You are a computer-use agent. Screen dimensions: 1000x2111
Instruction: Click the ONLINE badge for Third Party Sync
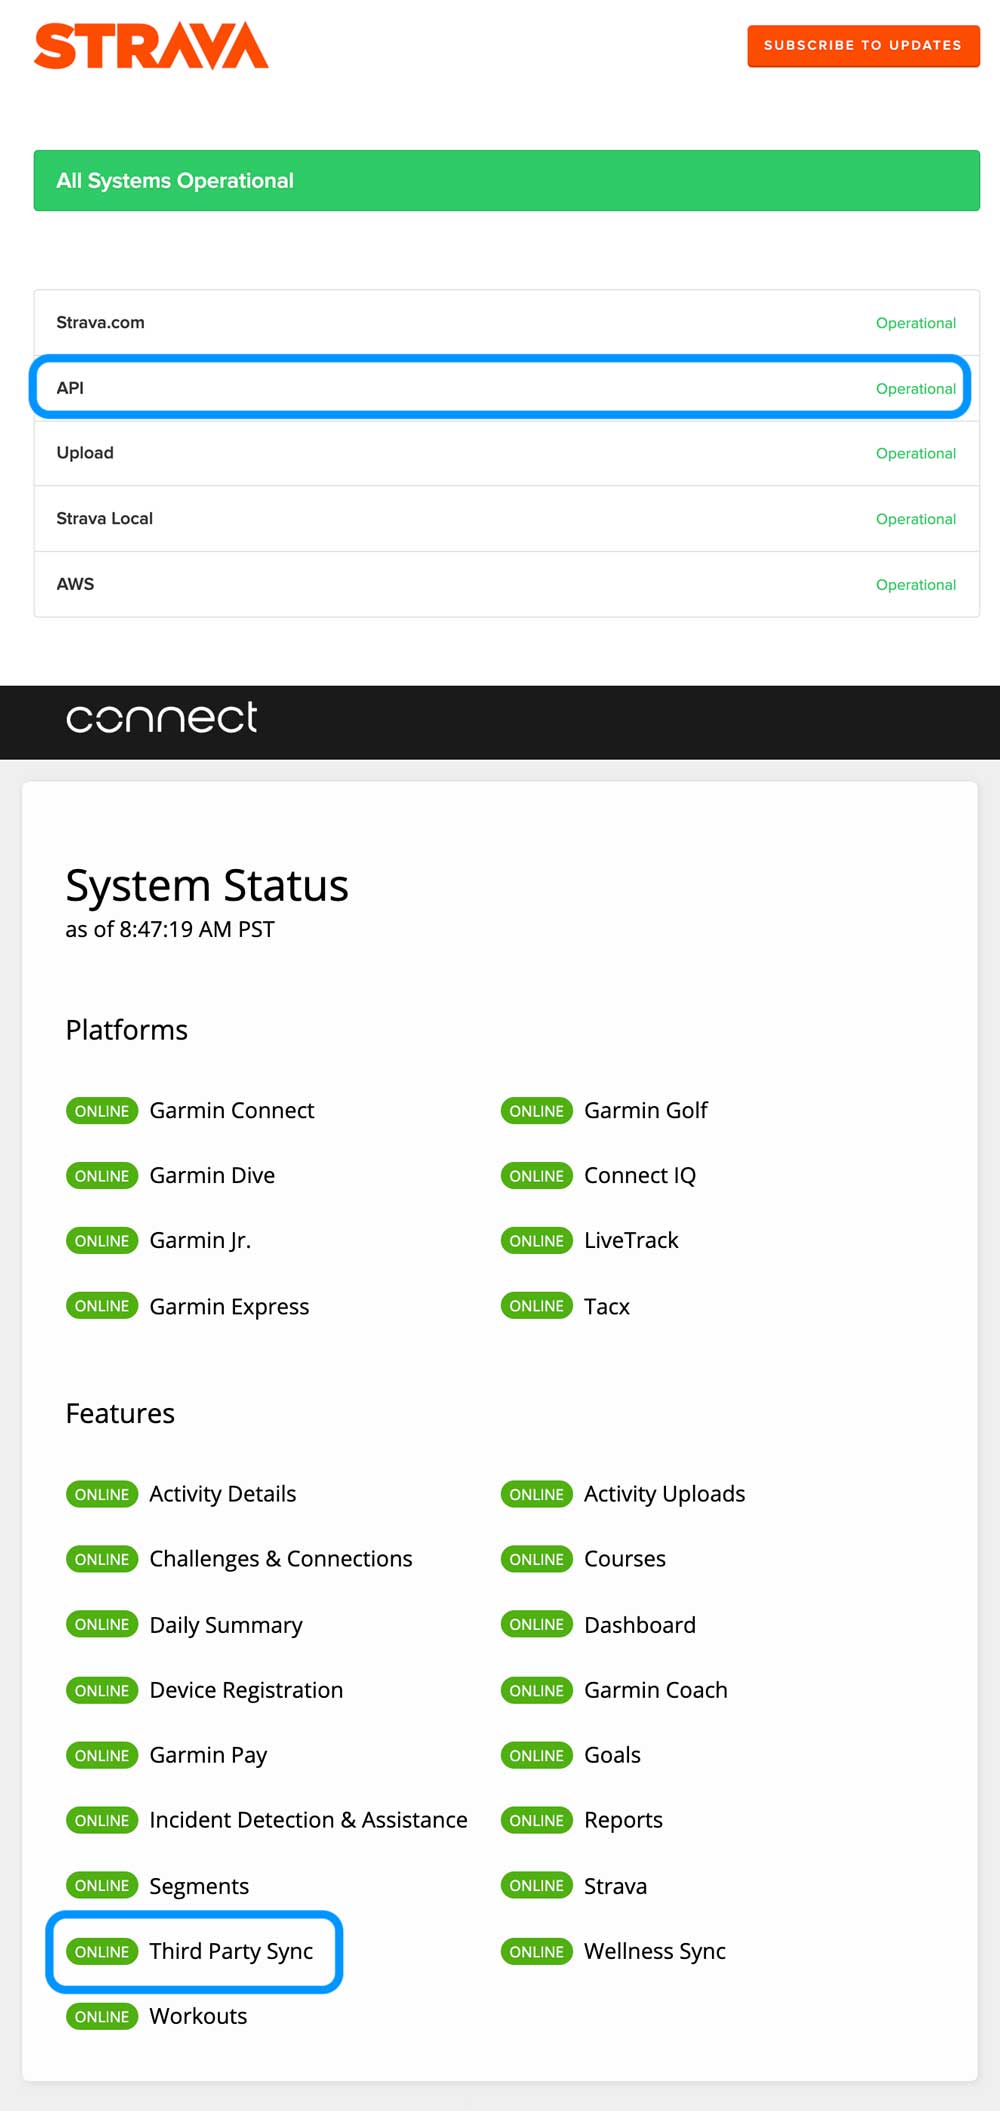point(102,1952)
